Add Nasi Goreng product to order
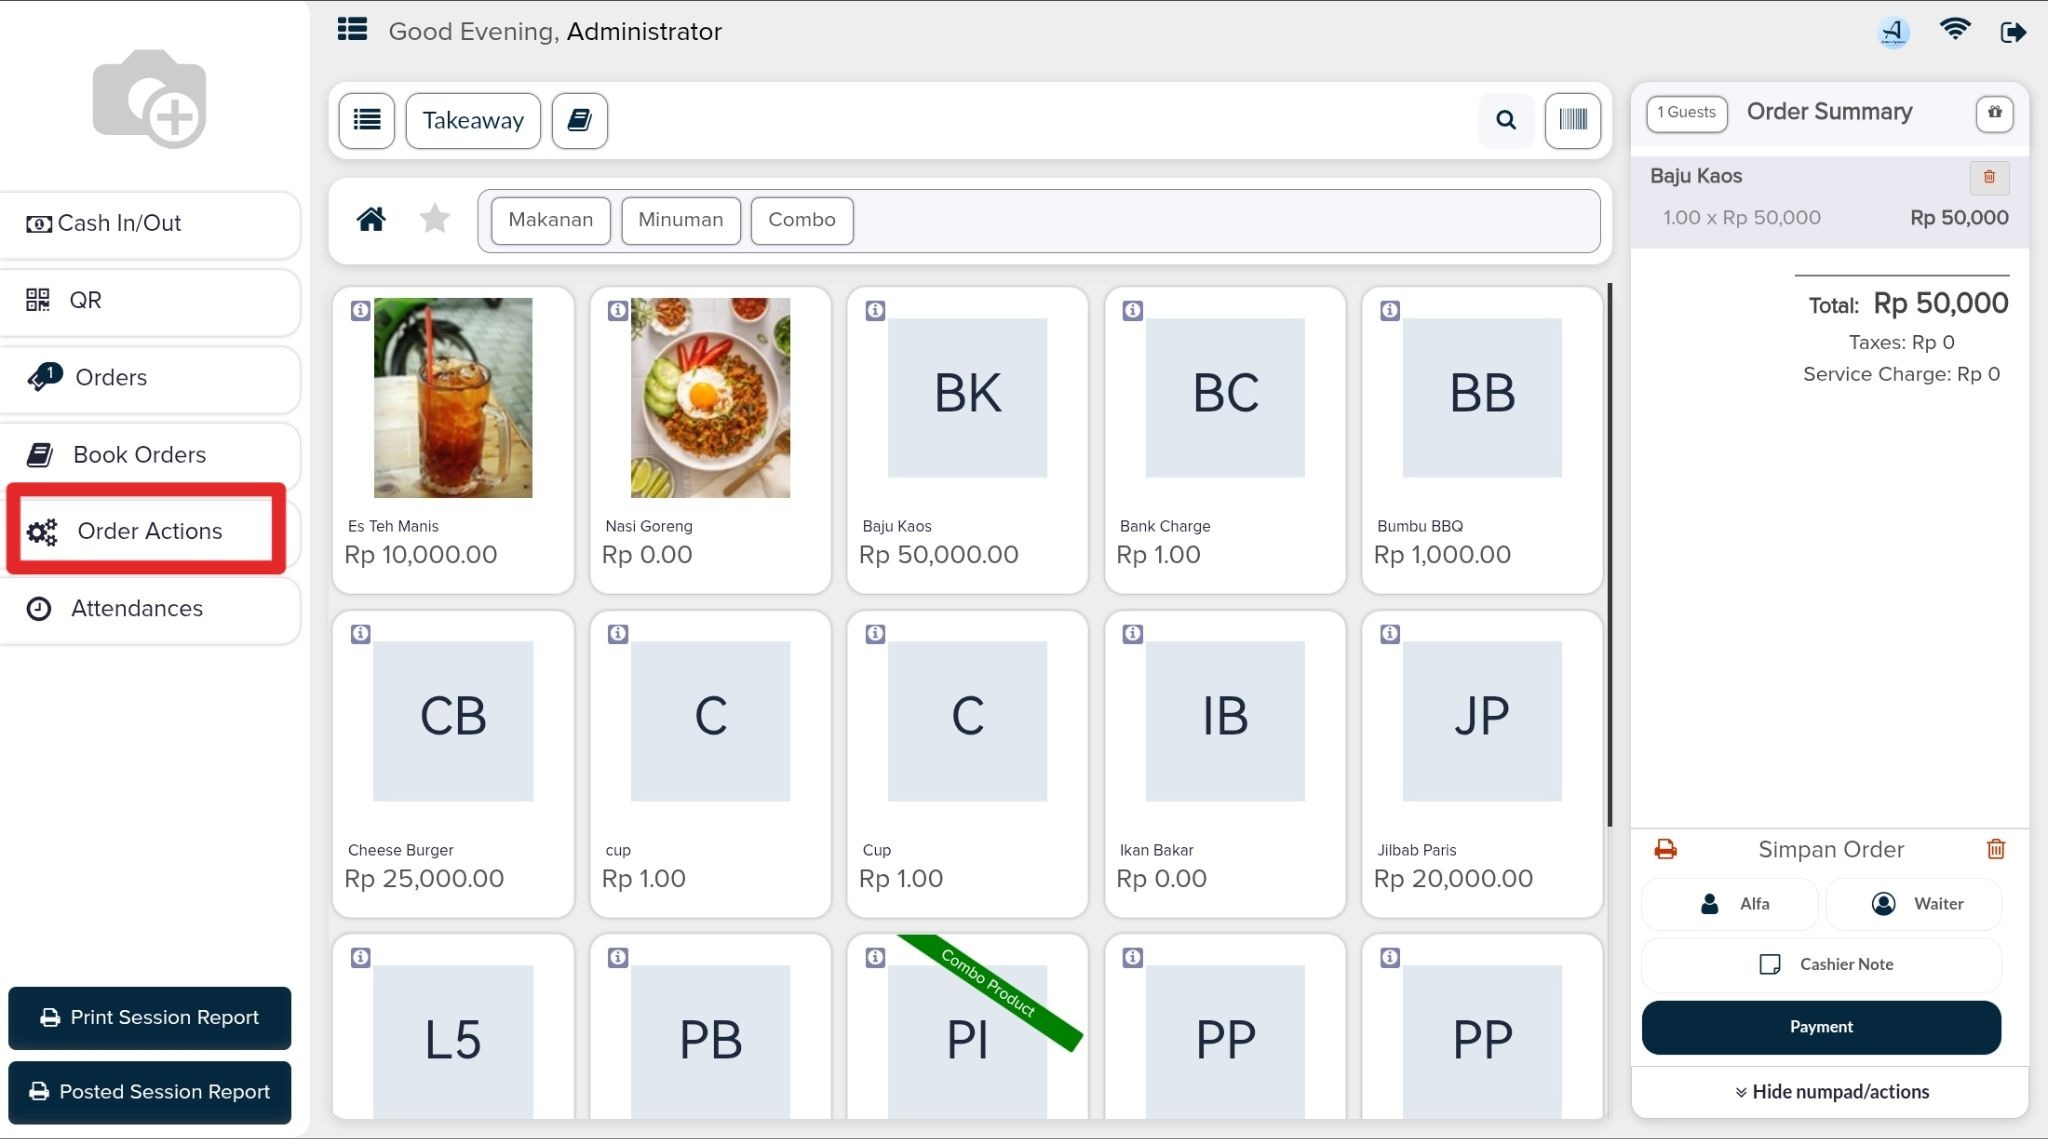The width and height of the screenshot is (2048, 1139). (710, 440)
